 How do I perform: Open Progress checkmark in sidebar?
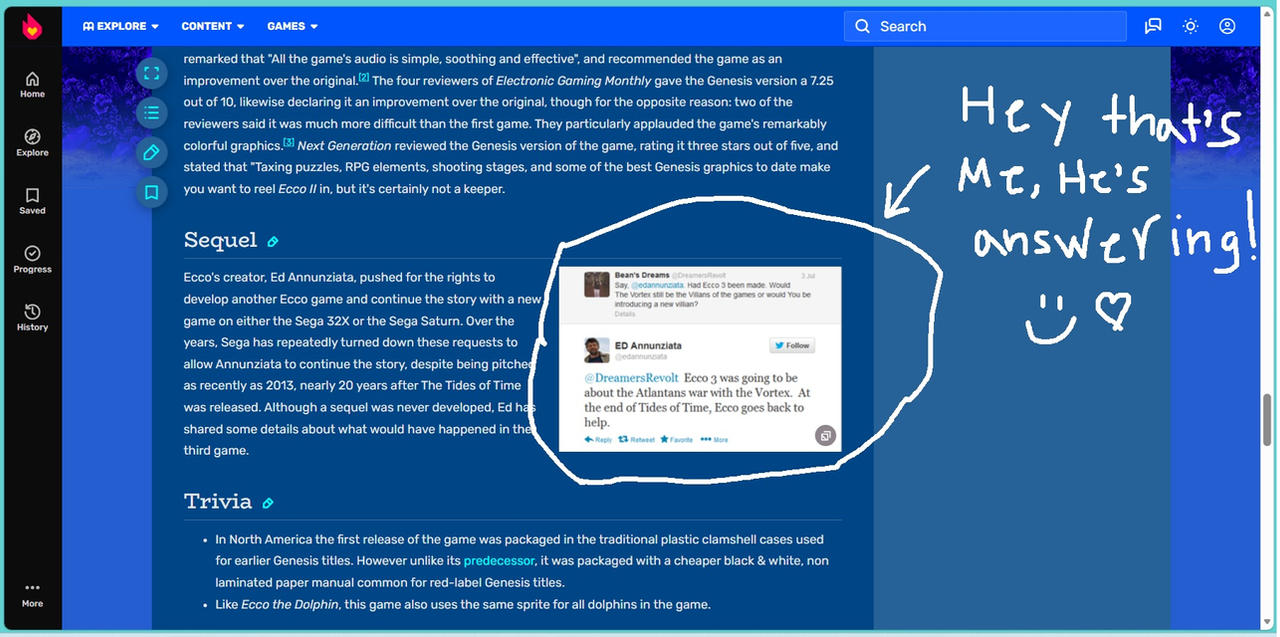point(32,260)
